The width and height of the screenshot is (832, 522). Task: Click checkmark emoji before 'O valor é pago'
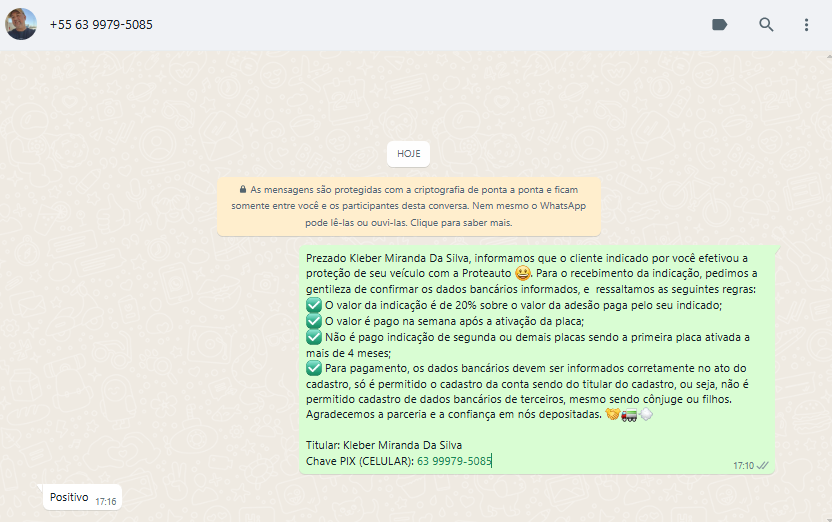314,321
